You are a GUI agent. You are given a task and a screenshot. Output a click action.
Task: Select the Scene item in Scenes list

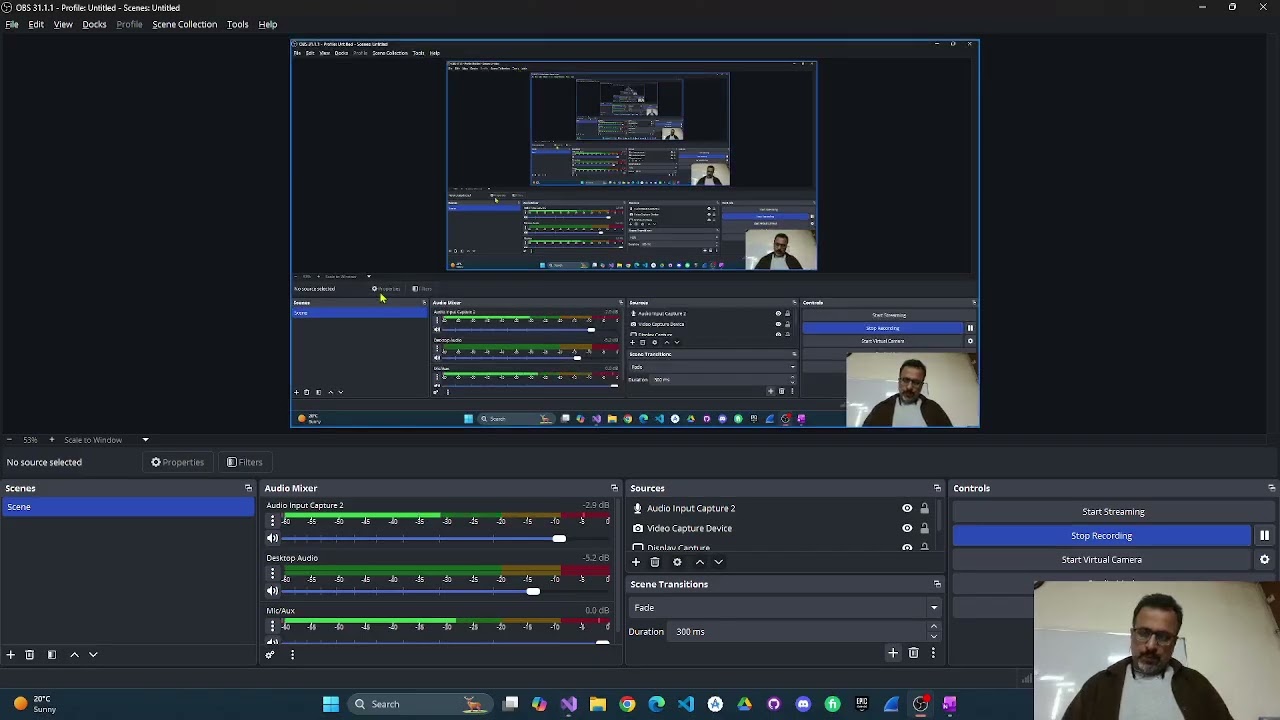(x=128, y=507)
